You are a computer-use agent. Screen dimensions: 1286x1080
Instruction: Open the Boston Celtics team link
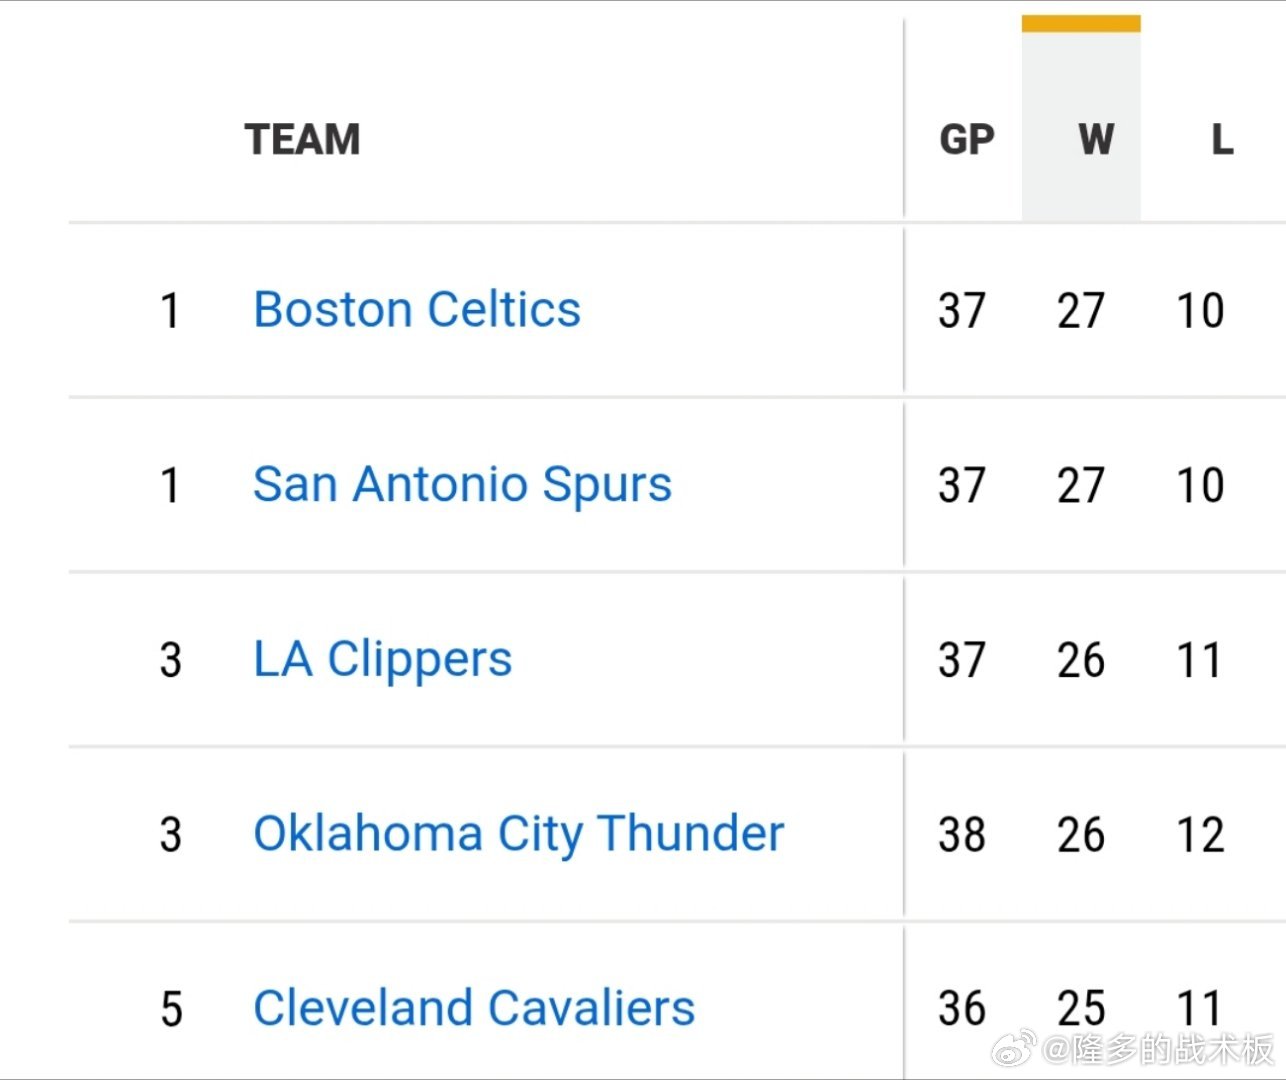coord(417,309)
